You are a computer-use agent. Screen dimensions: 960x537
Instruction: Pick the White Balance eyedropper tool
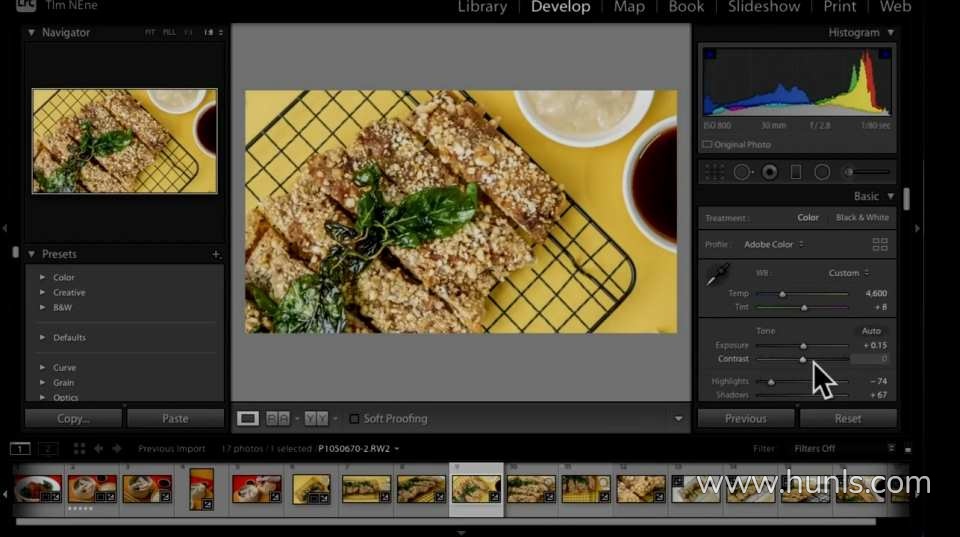(x=717, y=274)
